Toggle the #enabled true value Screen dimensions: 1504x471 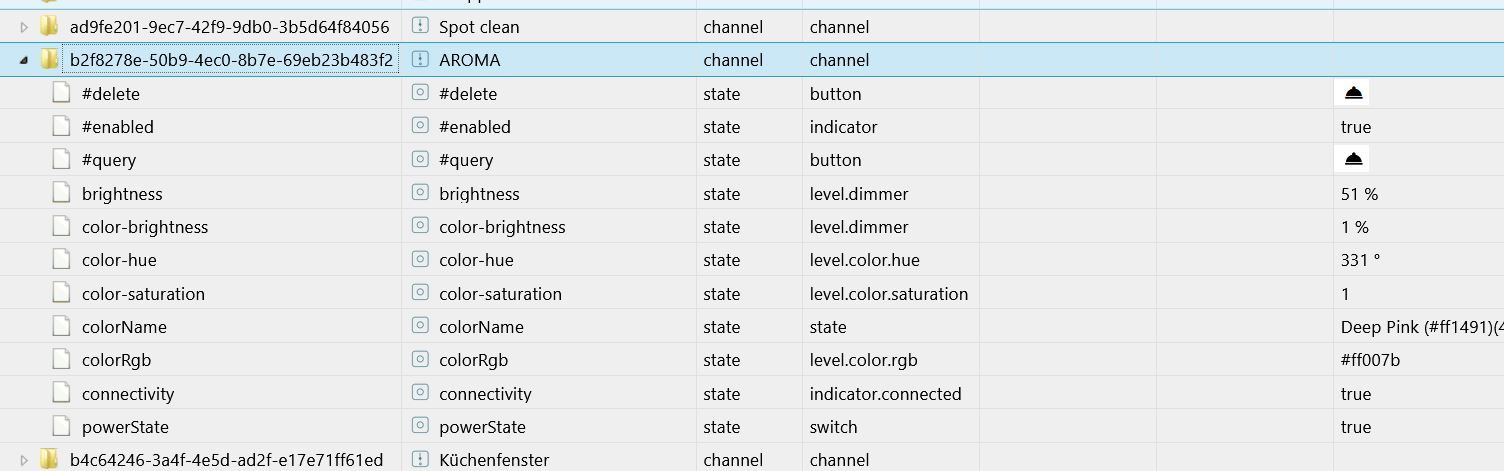pyautogui.click(x=1355, y=127)
